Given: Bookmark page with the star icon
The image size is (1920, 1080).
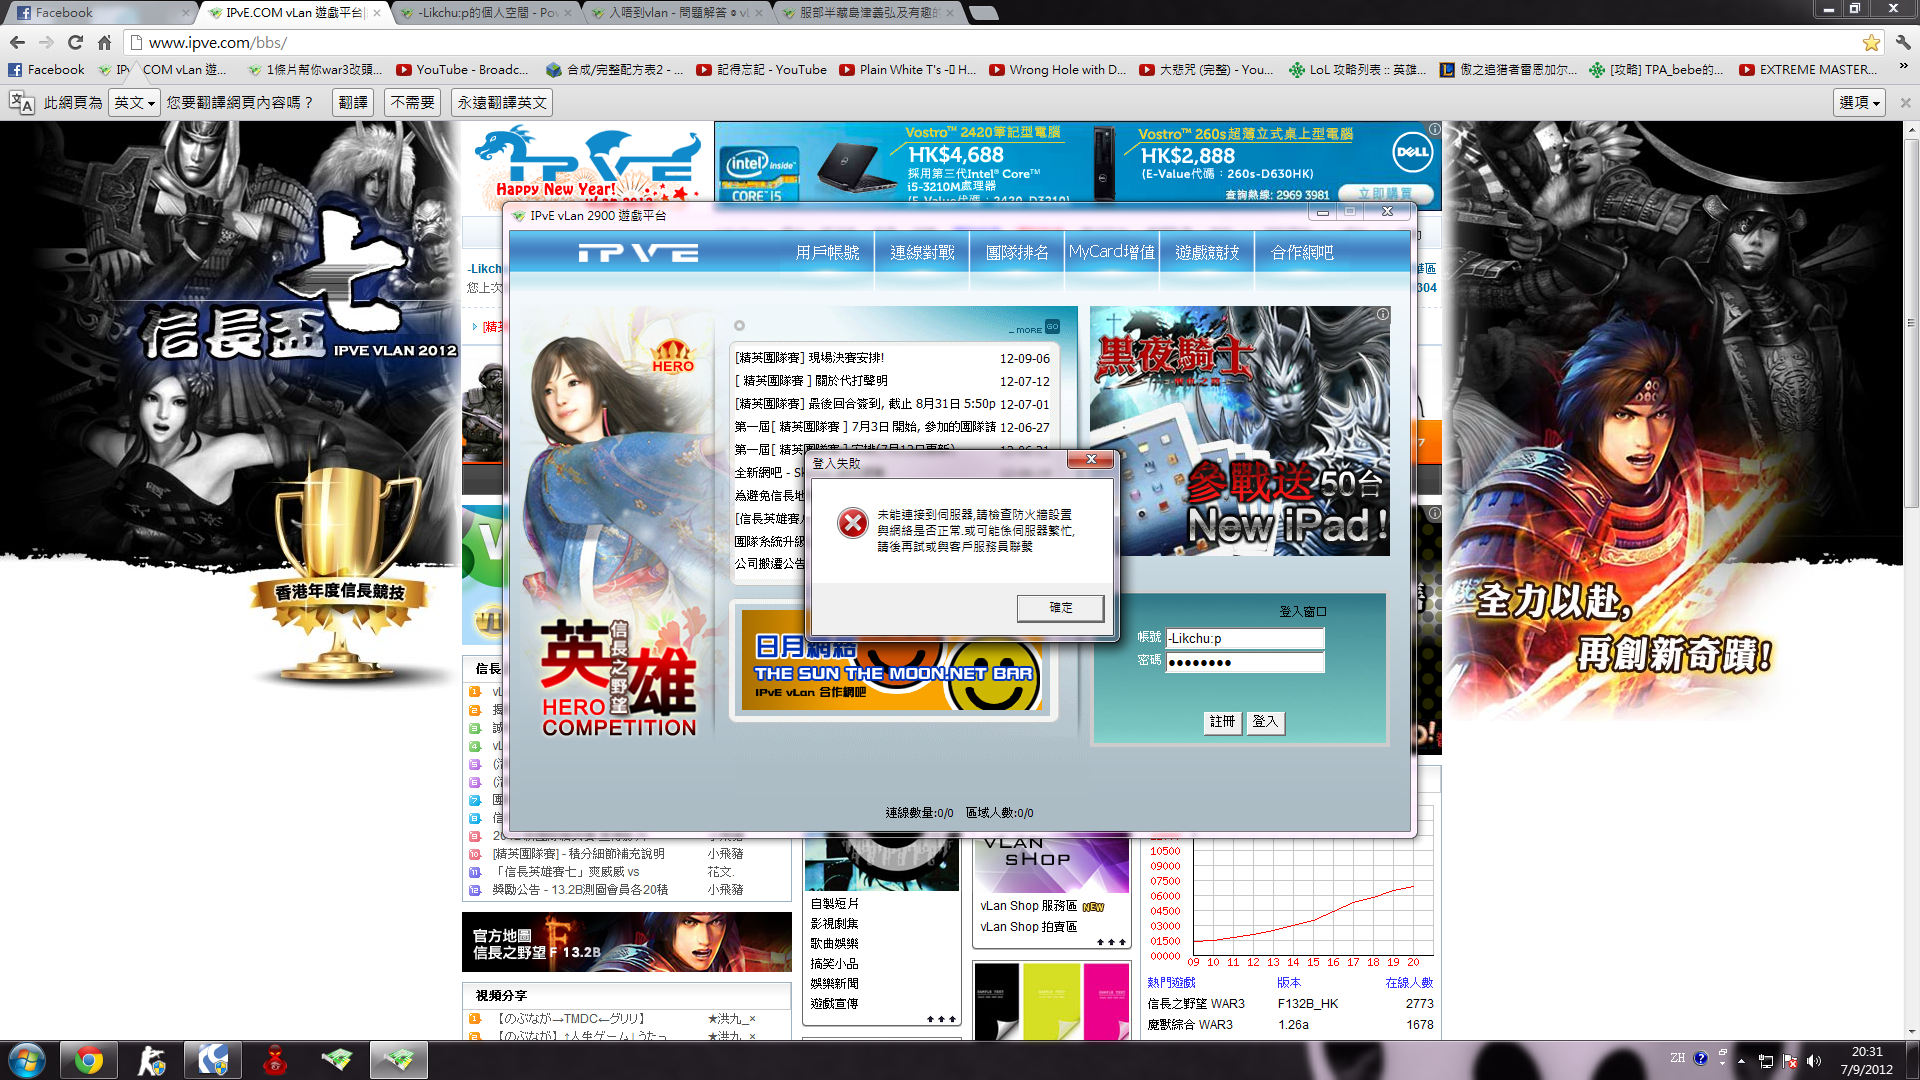Looking at the screenshot, I should point(1871,42).
